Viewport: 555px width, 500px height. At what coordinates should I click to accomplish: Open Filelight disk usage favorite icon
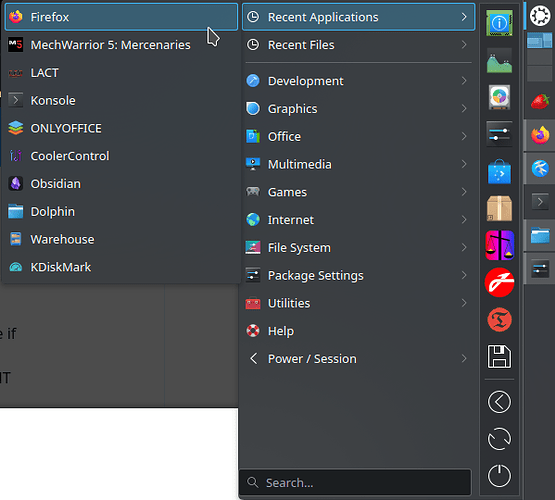499,97
